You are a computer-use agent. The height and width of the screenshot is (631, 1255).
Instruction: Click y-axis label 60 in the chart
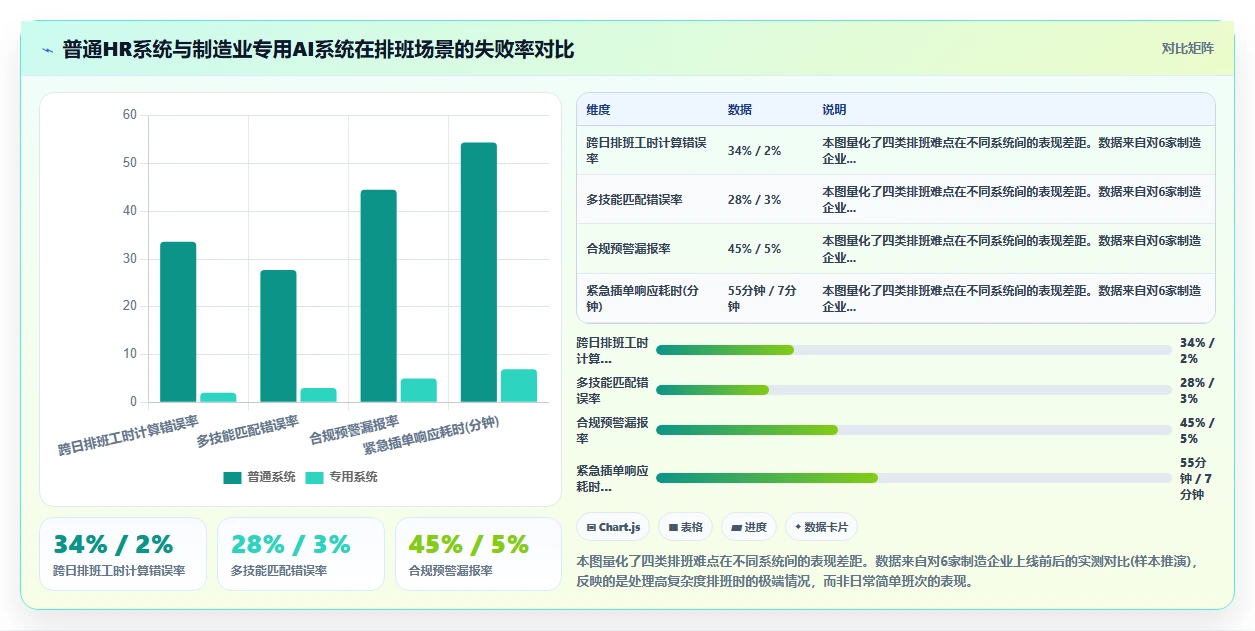130,115
